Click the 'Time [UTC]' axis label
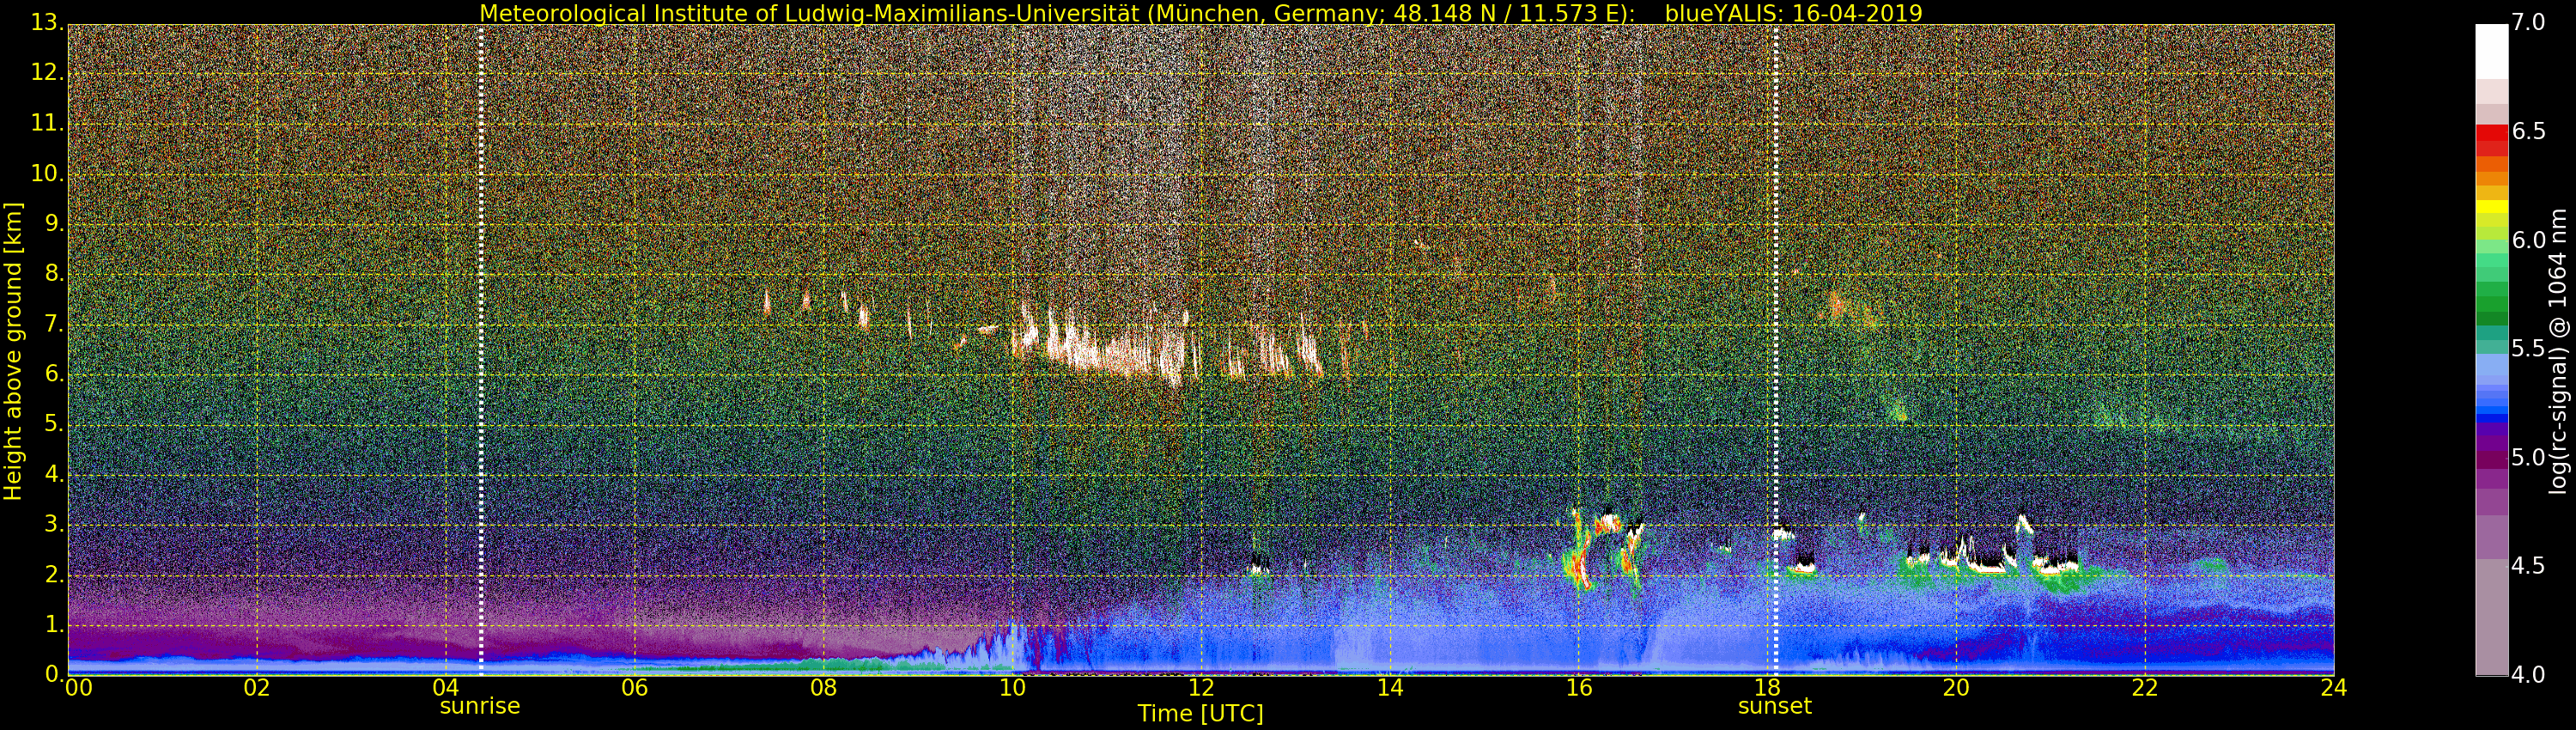Image resolution: width=2576 pixels, height=730 pixels. pos(1200,714)
